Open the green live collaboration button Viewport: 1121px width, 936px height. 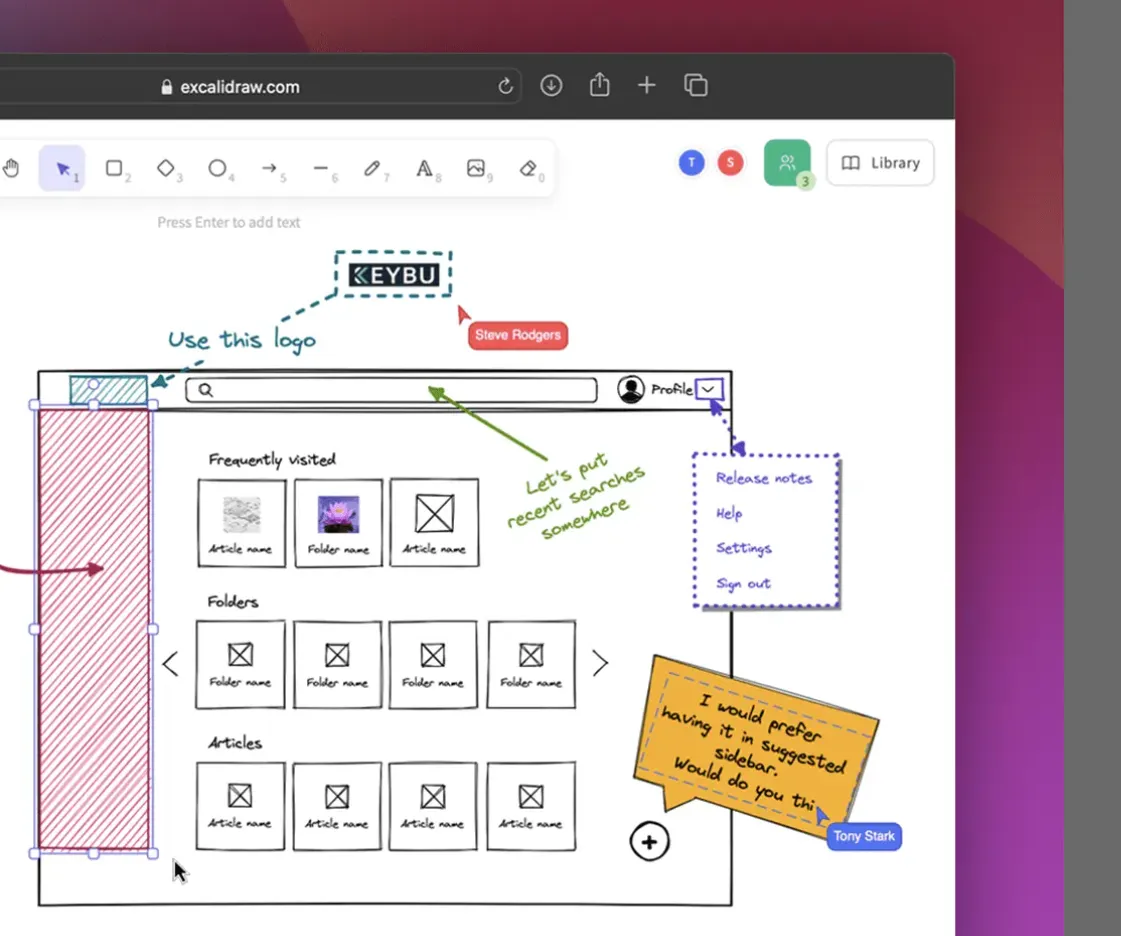point(787,163)
